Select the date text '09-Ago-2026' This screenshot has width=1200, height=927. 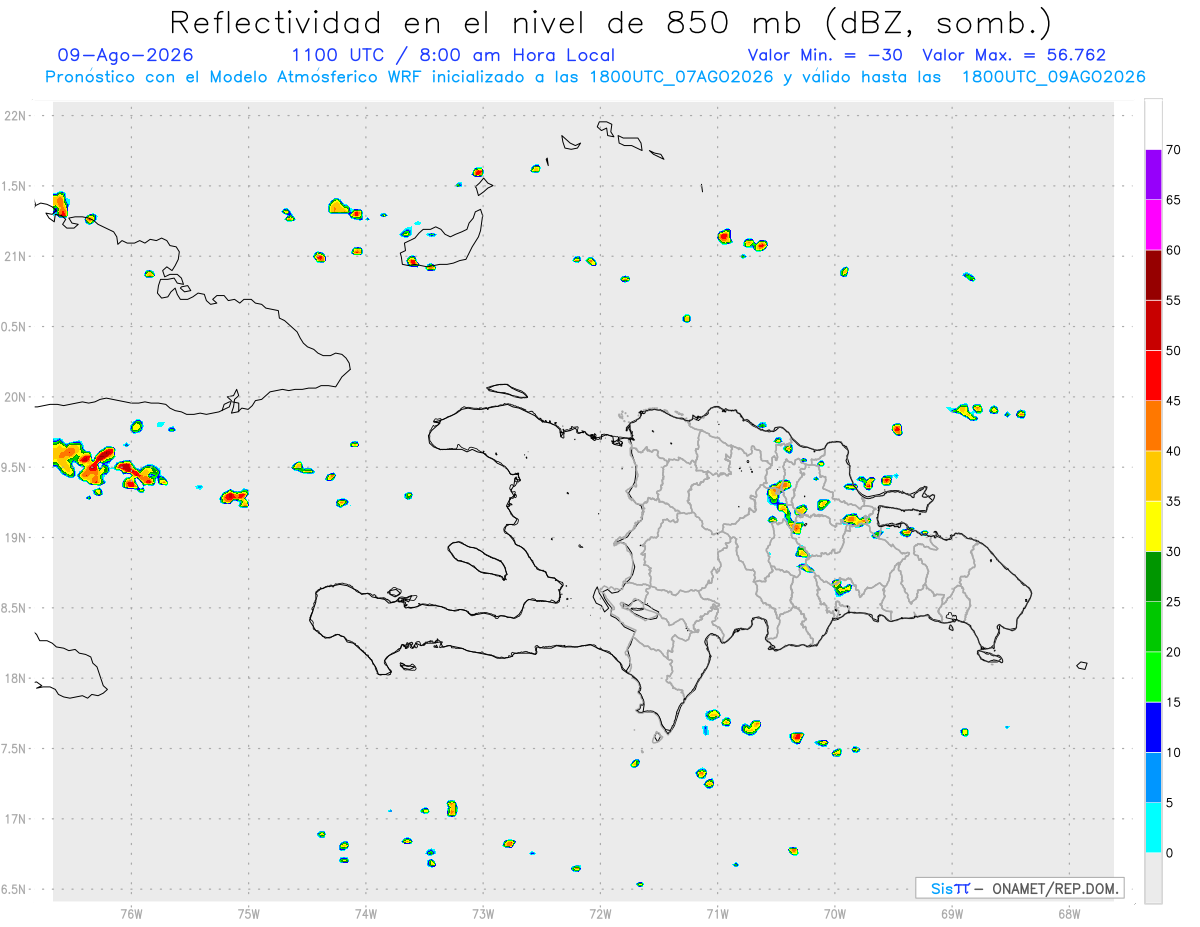126,55
